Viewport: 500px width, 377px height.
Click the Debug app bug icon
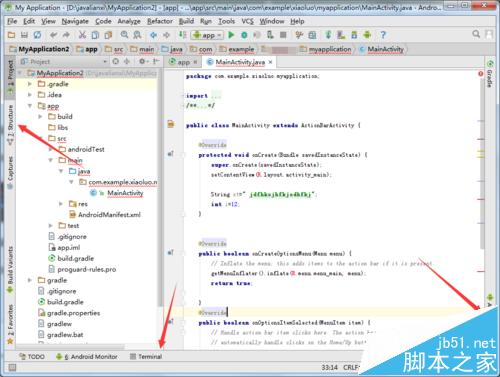[x=244, y=35]
